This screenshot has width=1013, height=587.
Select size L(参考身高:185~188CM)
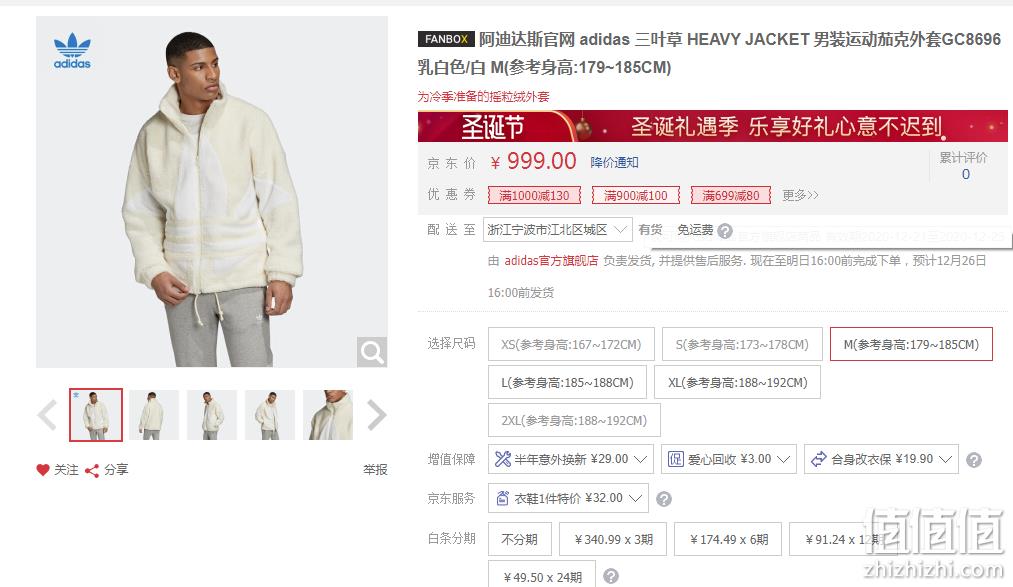tap(567, 382)
